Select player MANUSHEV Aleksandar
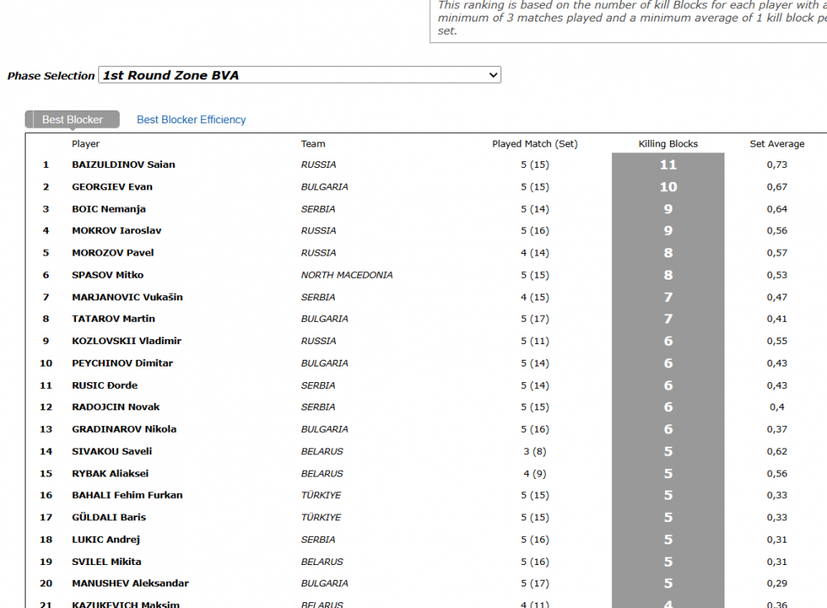 click(130, 583)
